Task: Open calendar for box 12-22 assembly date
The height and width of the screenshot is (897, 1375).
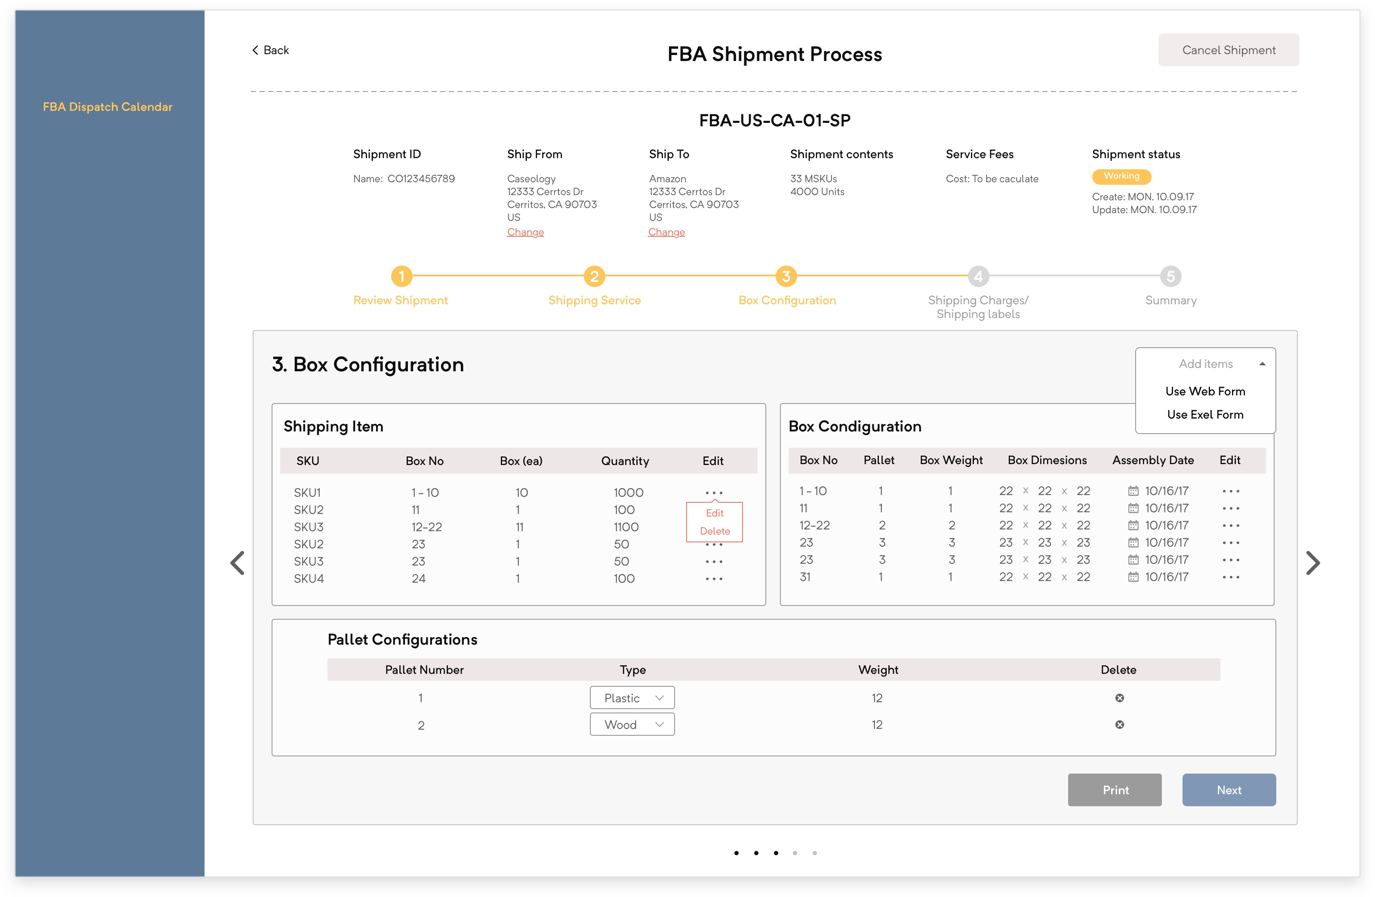Action: 1133,525
